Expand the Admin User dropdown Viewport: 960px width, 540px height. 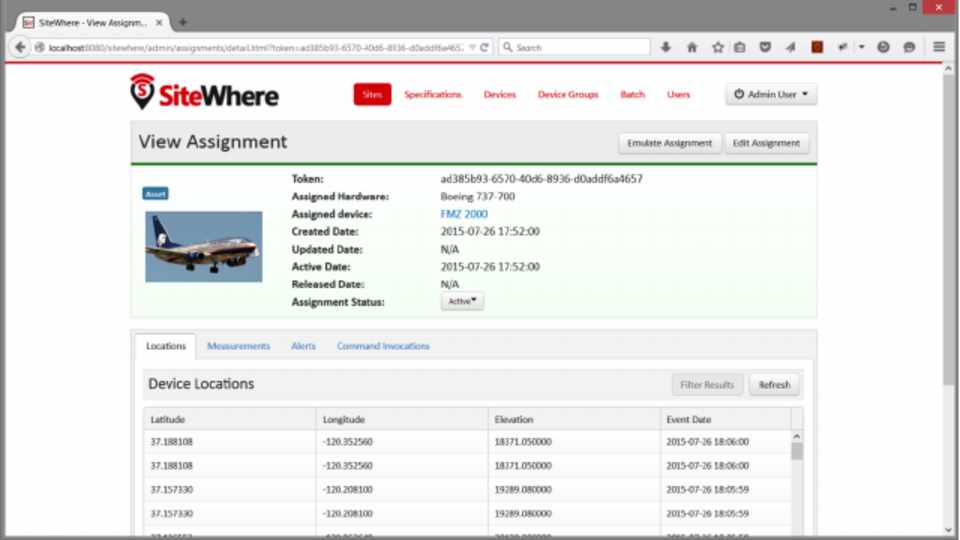(771, 94)
